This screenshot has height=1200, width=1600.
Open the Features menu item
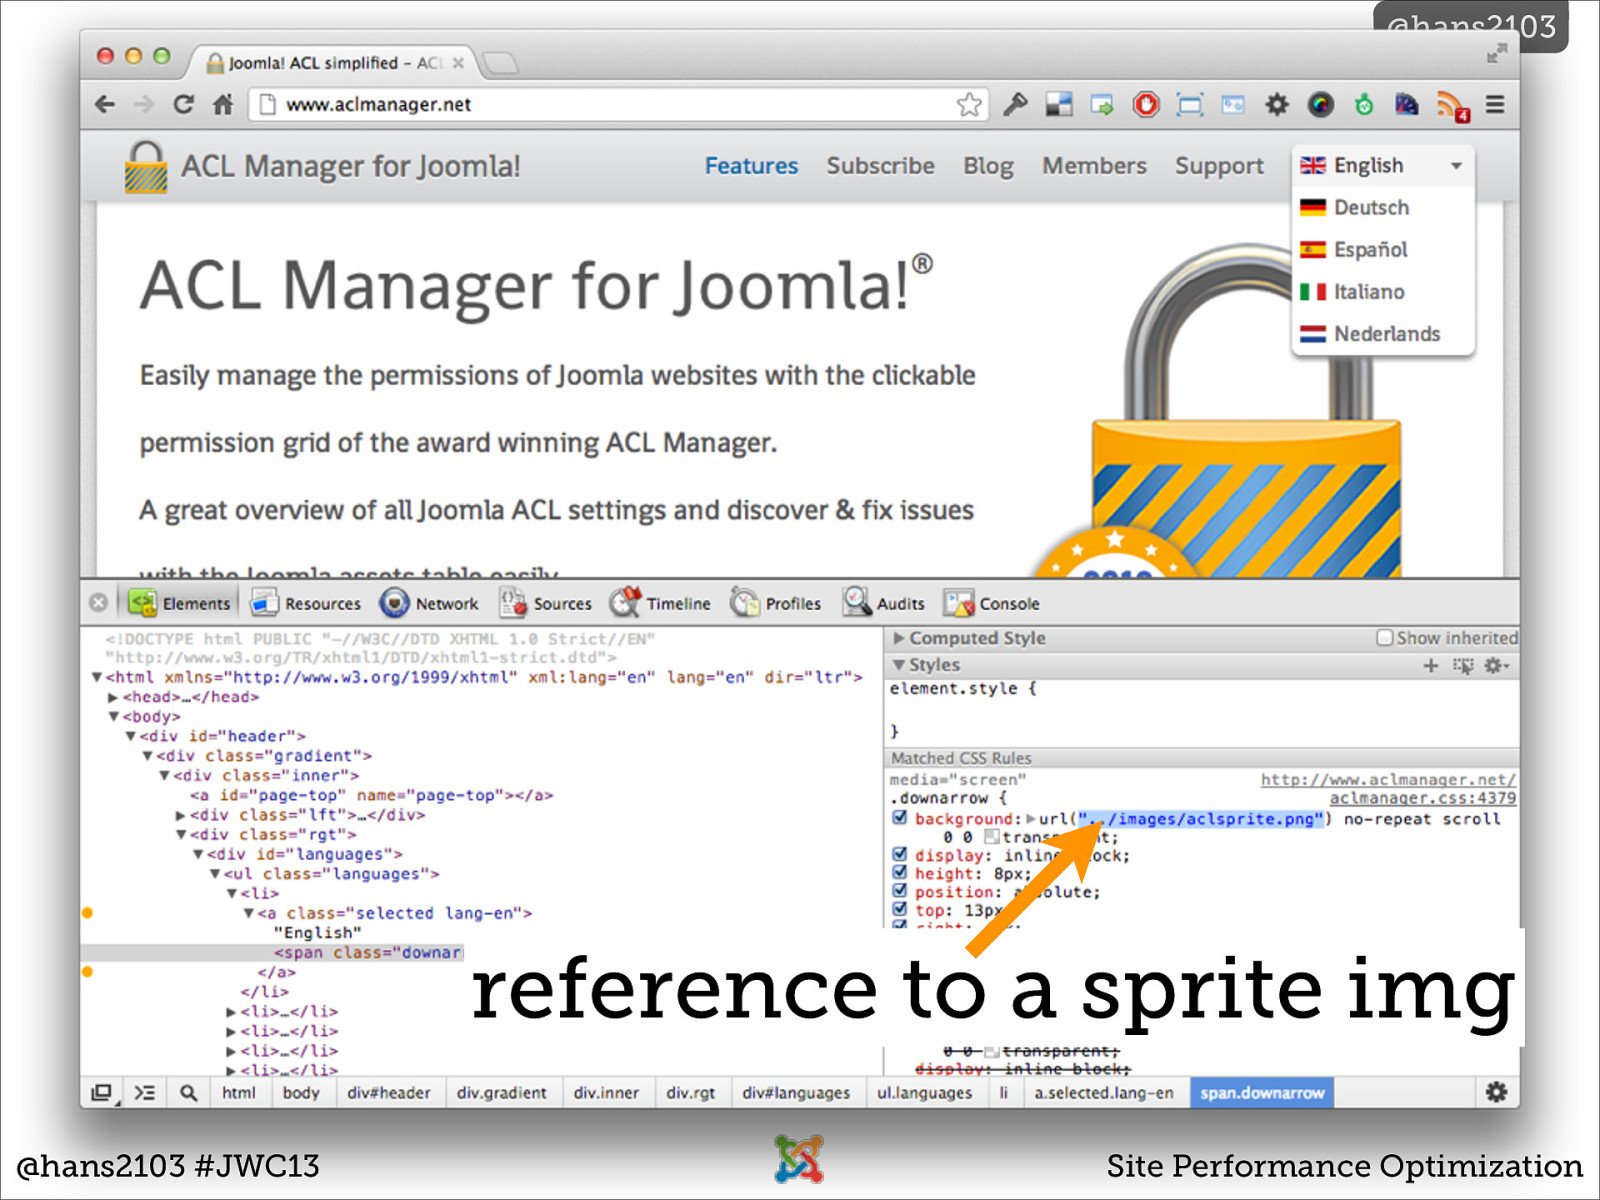(751, 166)
